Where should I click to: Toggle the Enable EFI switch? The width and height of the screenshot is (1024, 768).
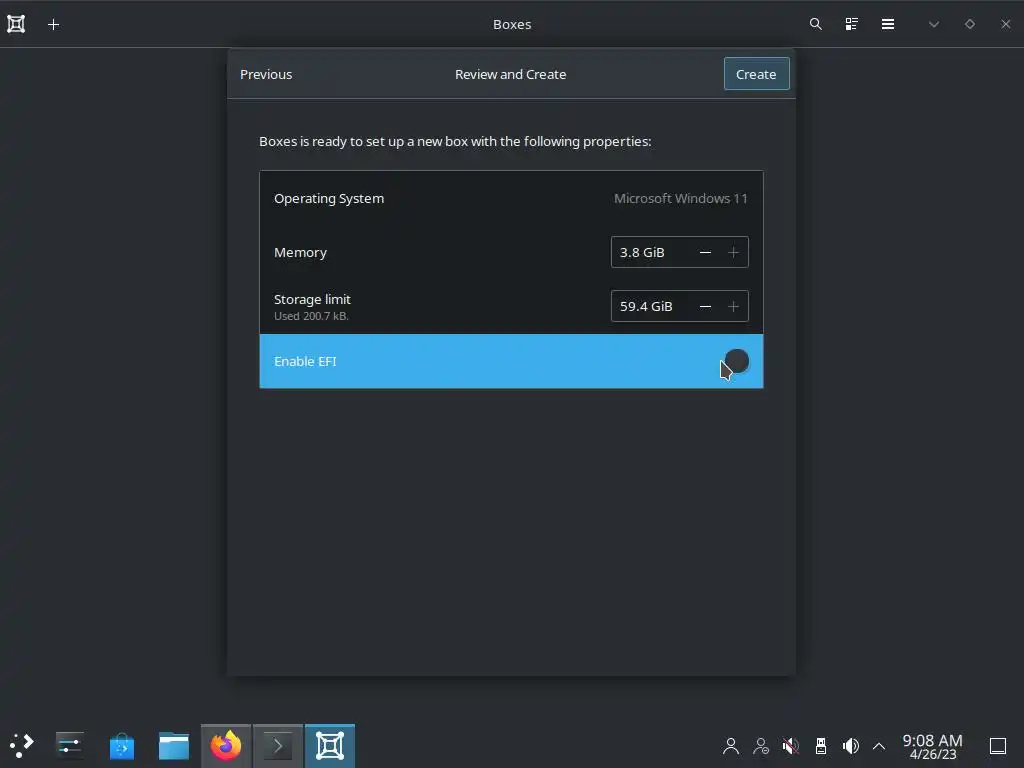(736, 361)
